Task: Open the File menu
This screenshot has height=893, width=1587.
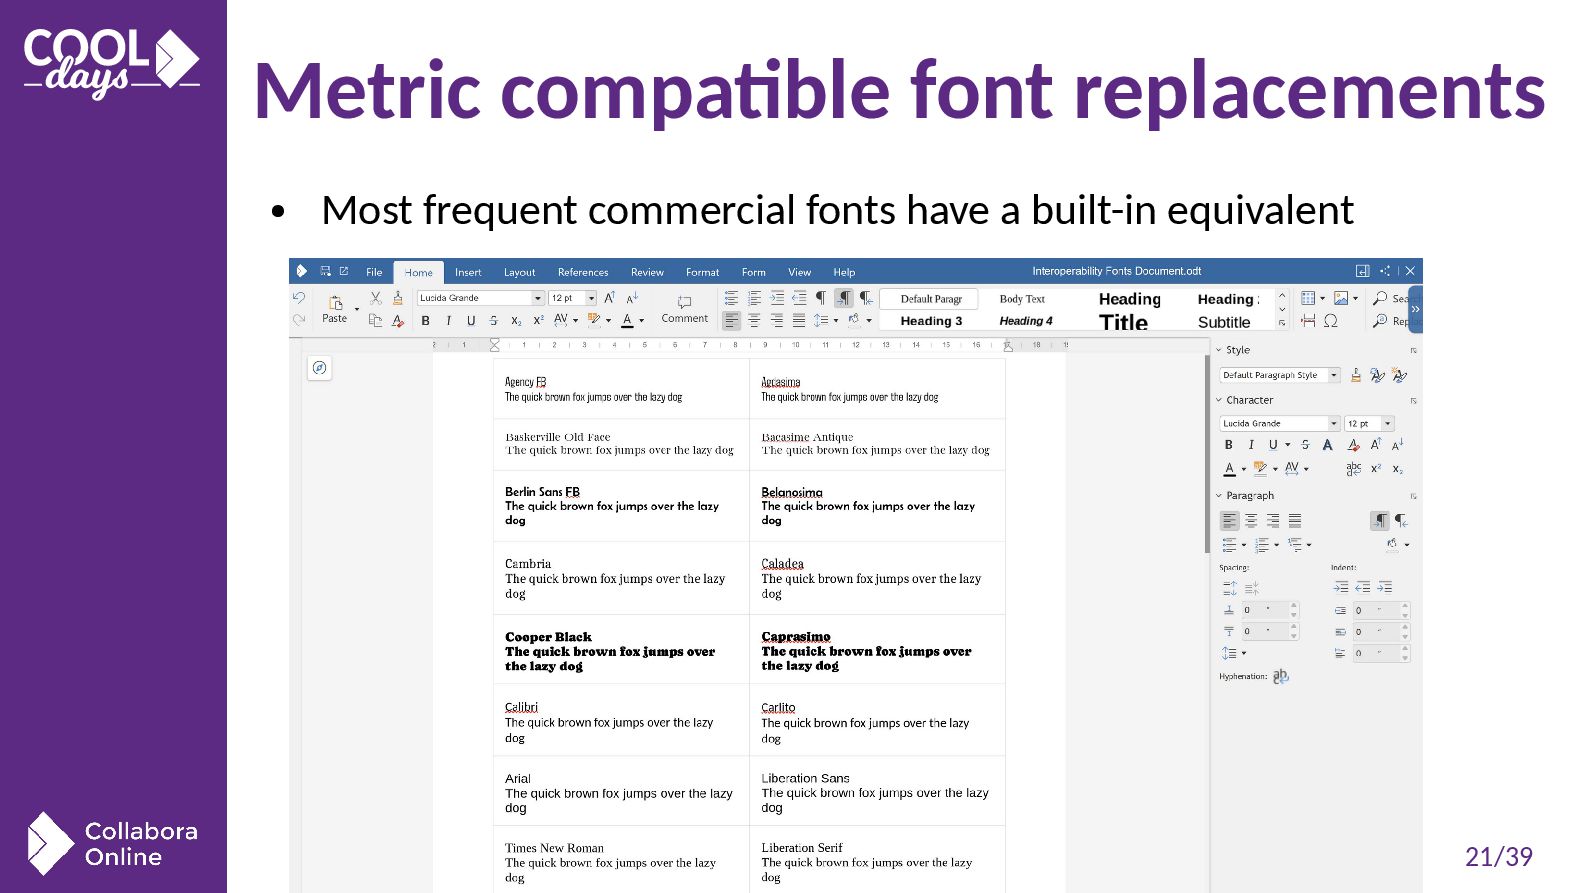Action: tap(374, 272)
